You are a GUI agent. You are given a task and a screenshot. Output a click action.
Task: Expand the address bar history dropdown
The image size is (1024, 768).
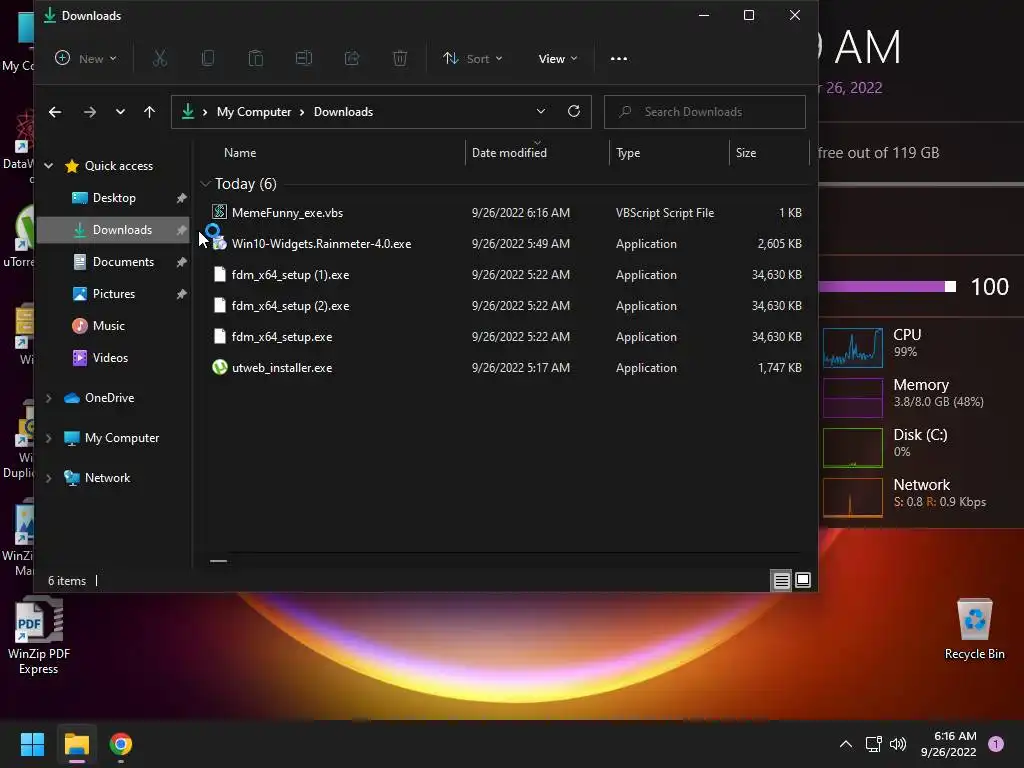coord(541,112)
